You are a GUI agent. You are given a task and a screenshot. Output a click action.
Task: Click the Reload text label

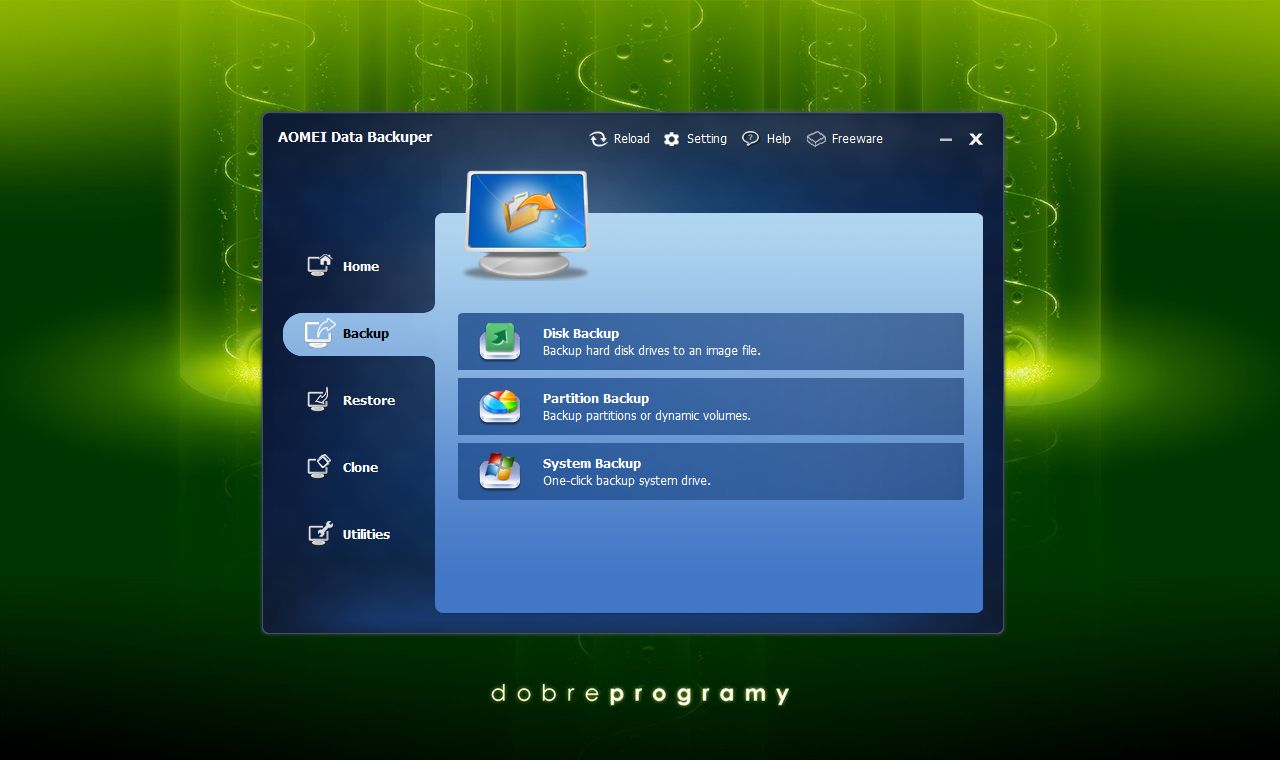coord(631,139)
